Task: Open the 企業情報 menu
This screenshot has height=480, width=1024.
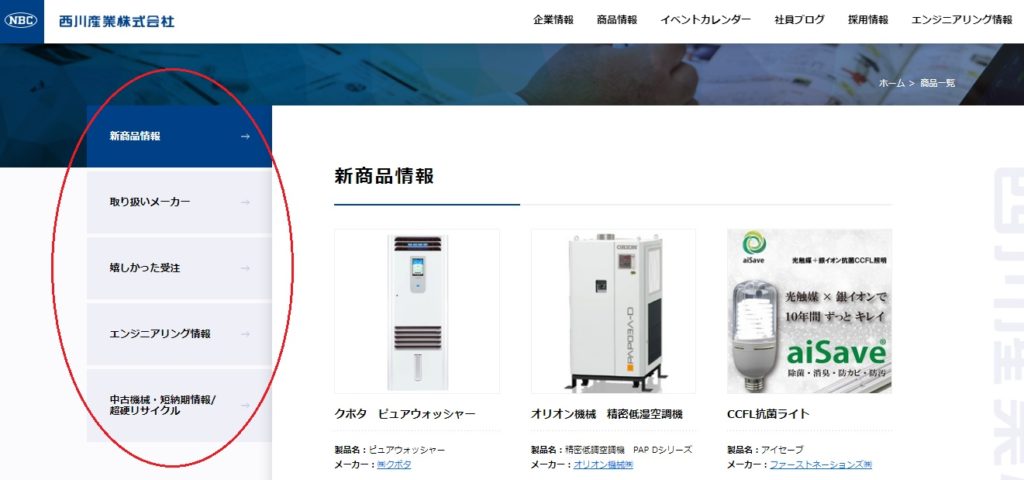Action: 553,20
